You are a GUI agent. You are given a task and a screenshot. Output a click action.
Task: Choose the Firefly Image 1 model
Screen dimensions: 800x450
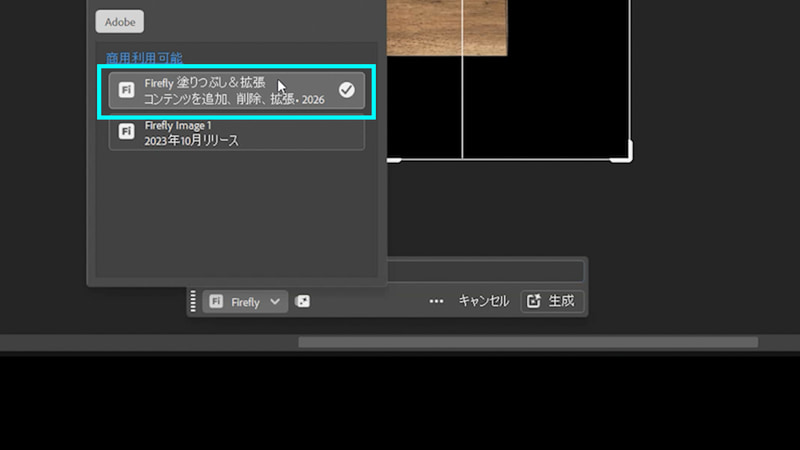236,133
